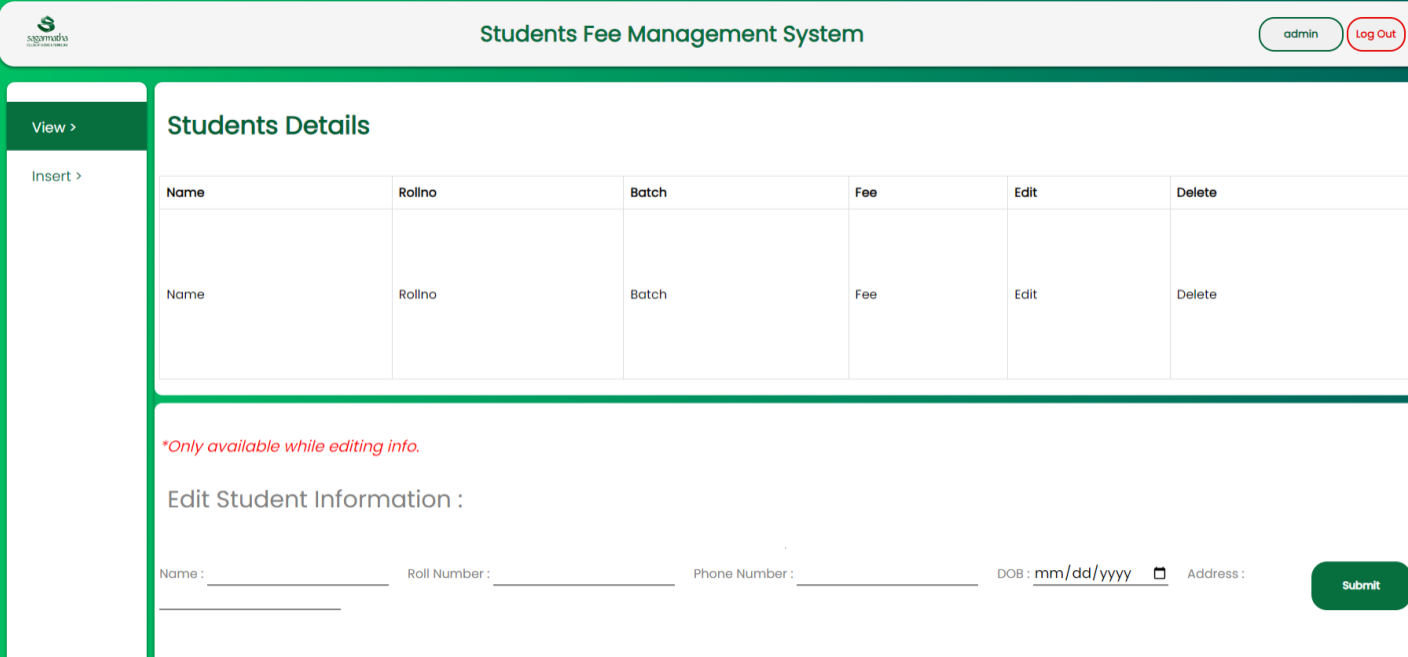The width and height of the screenshot is (1408, 657).
Task: Click the DOB date field
Action: point(1083,574)
